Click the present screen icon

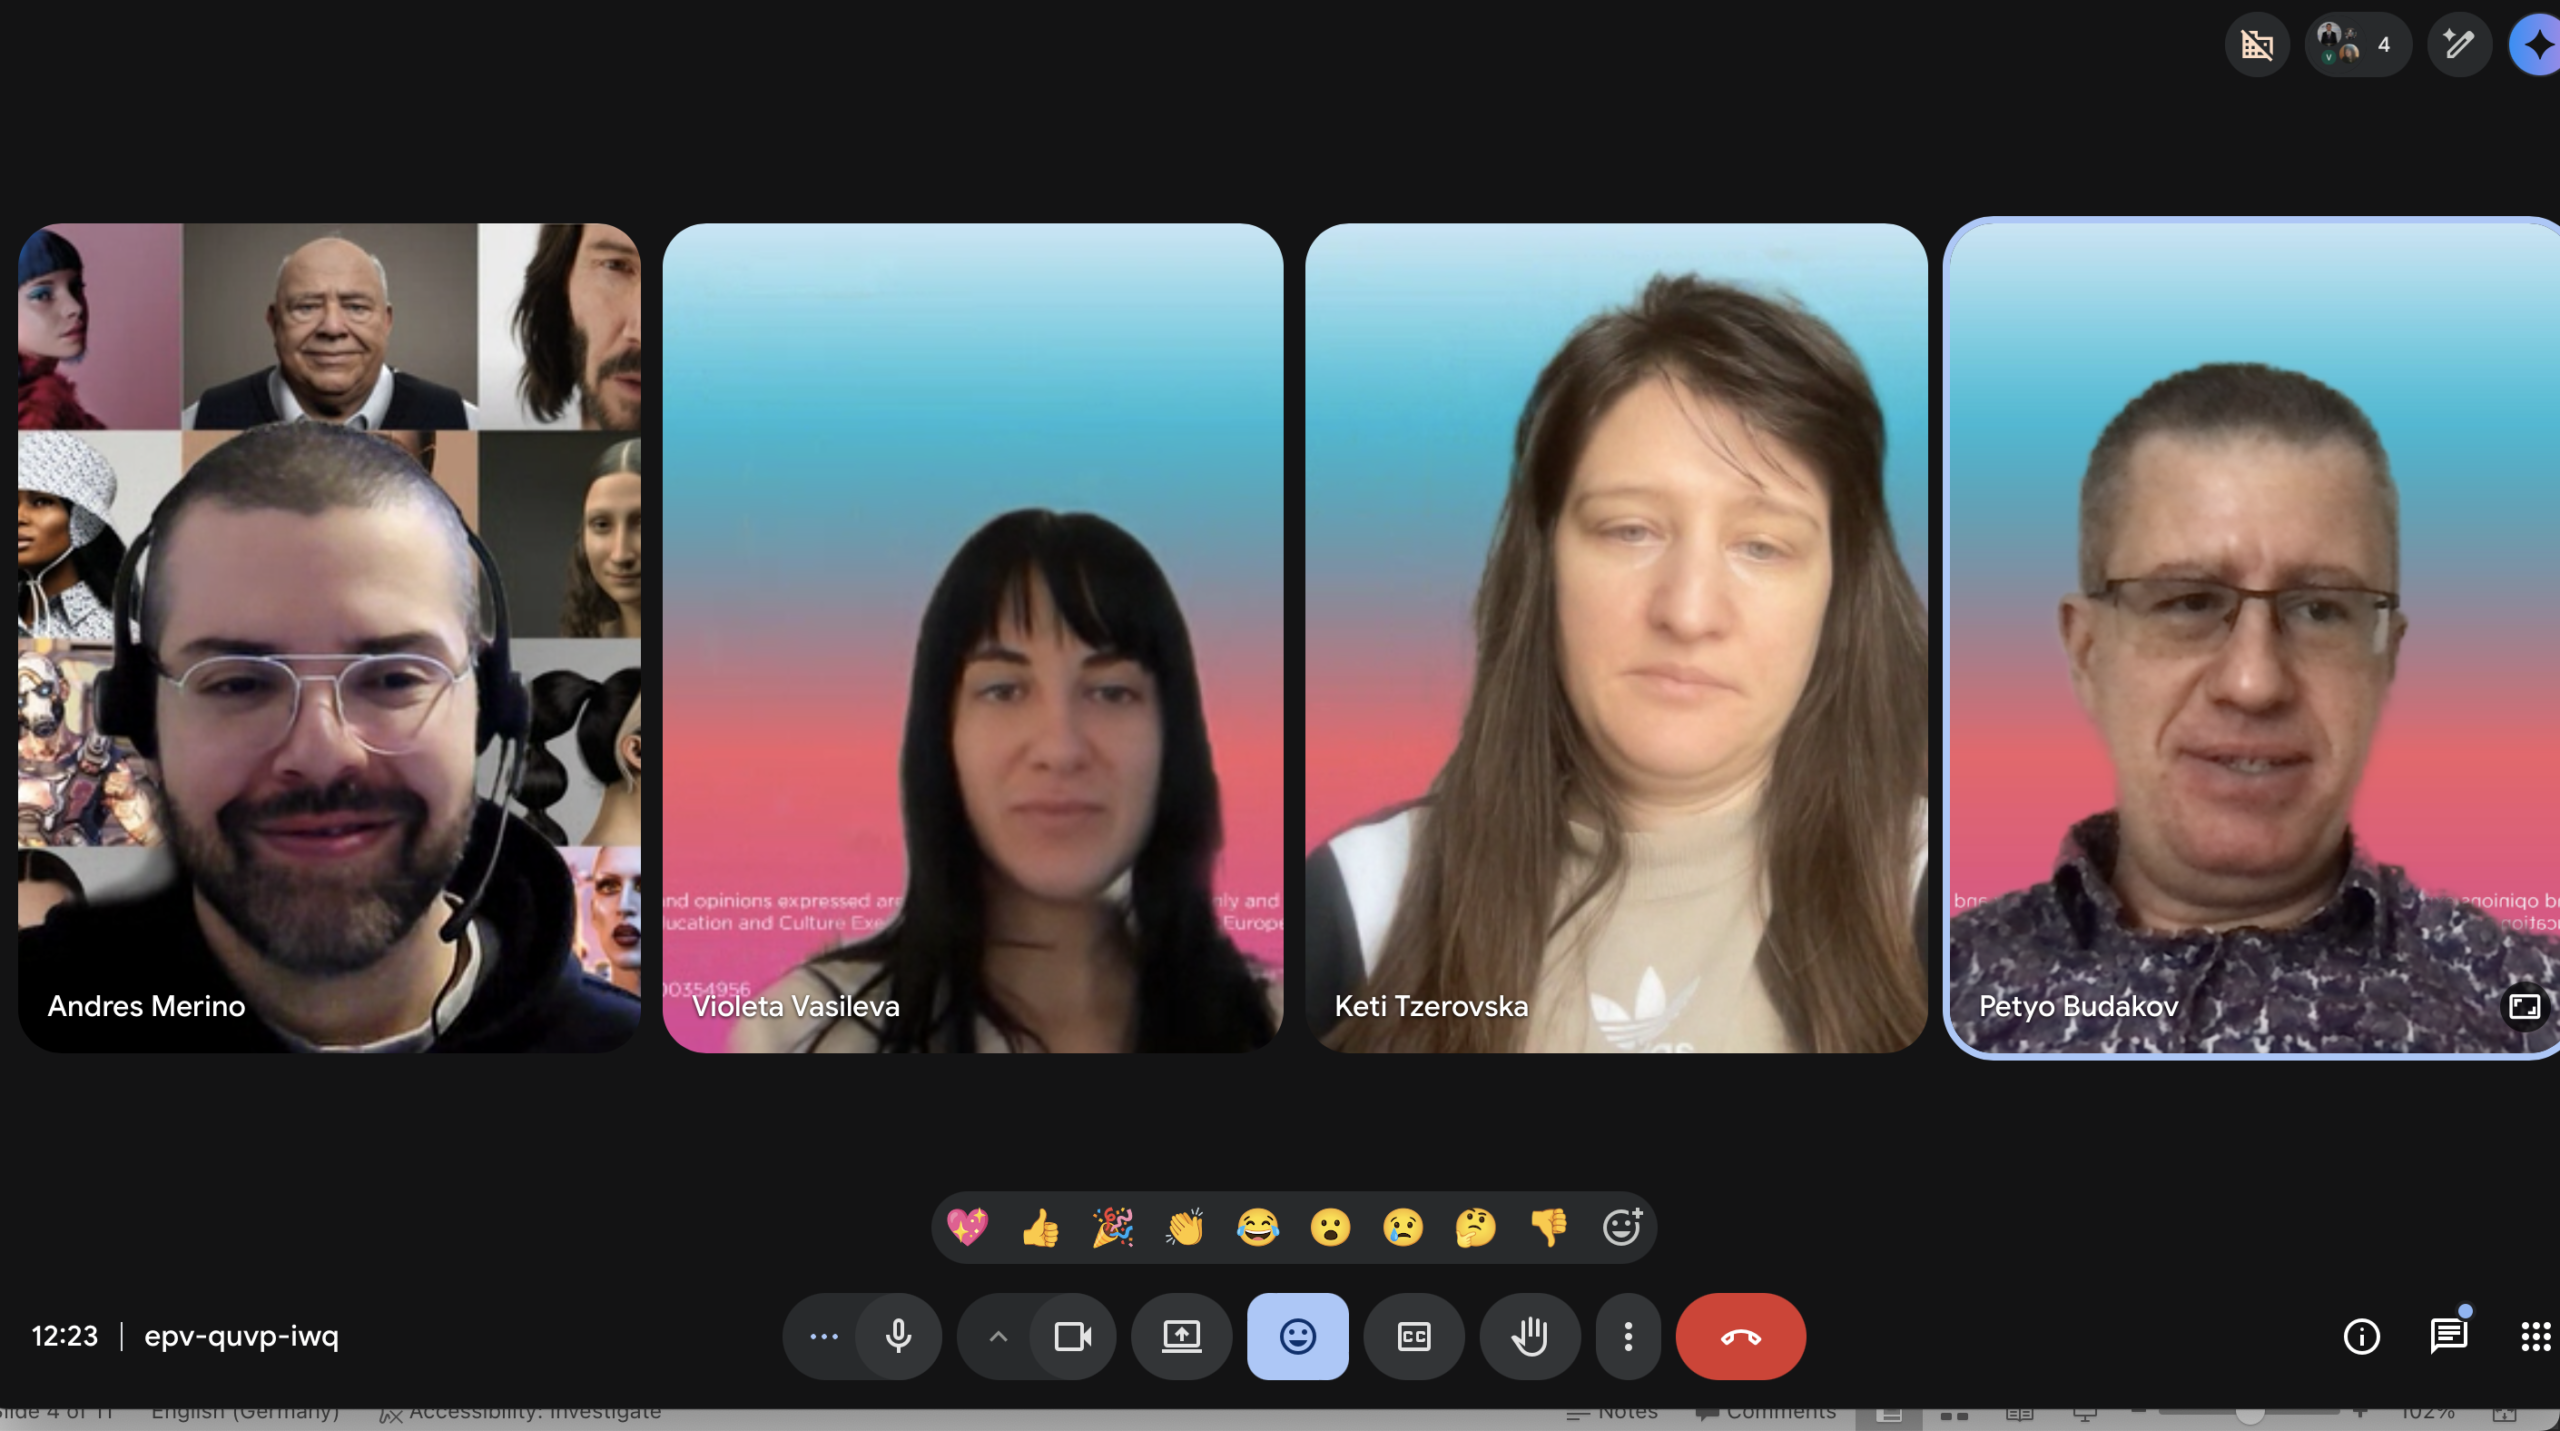pyautogui.click(x=1181, y=1336)
